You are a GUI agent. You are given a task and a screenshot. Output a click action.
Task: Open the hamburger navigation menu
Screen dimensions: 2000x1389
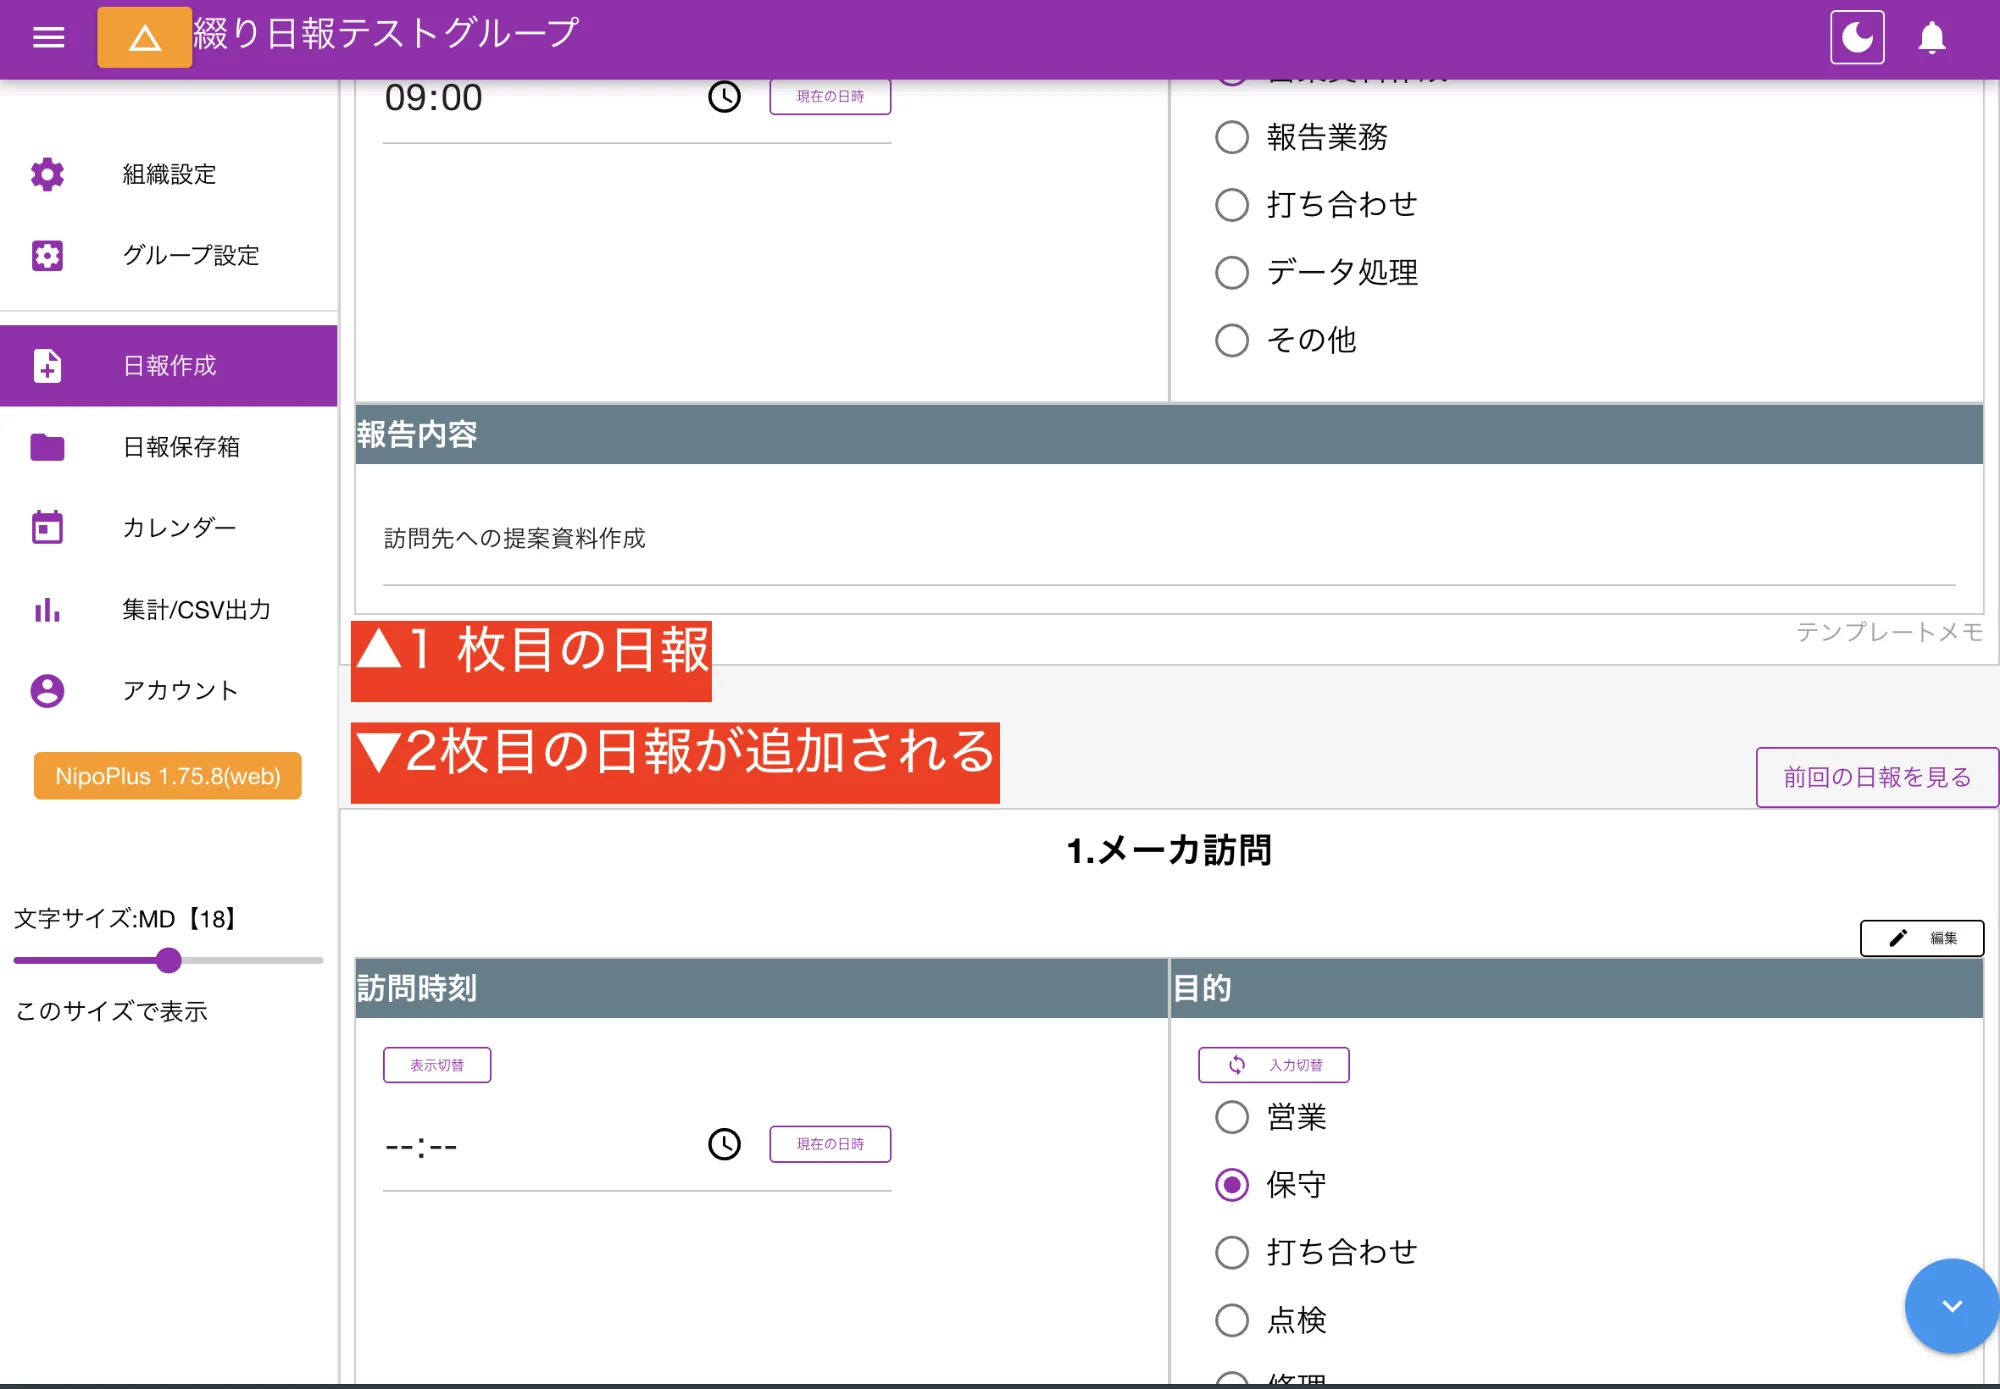click(x=47, y=37)
